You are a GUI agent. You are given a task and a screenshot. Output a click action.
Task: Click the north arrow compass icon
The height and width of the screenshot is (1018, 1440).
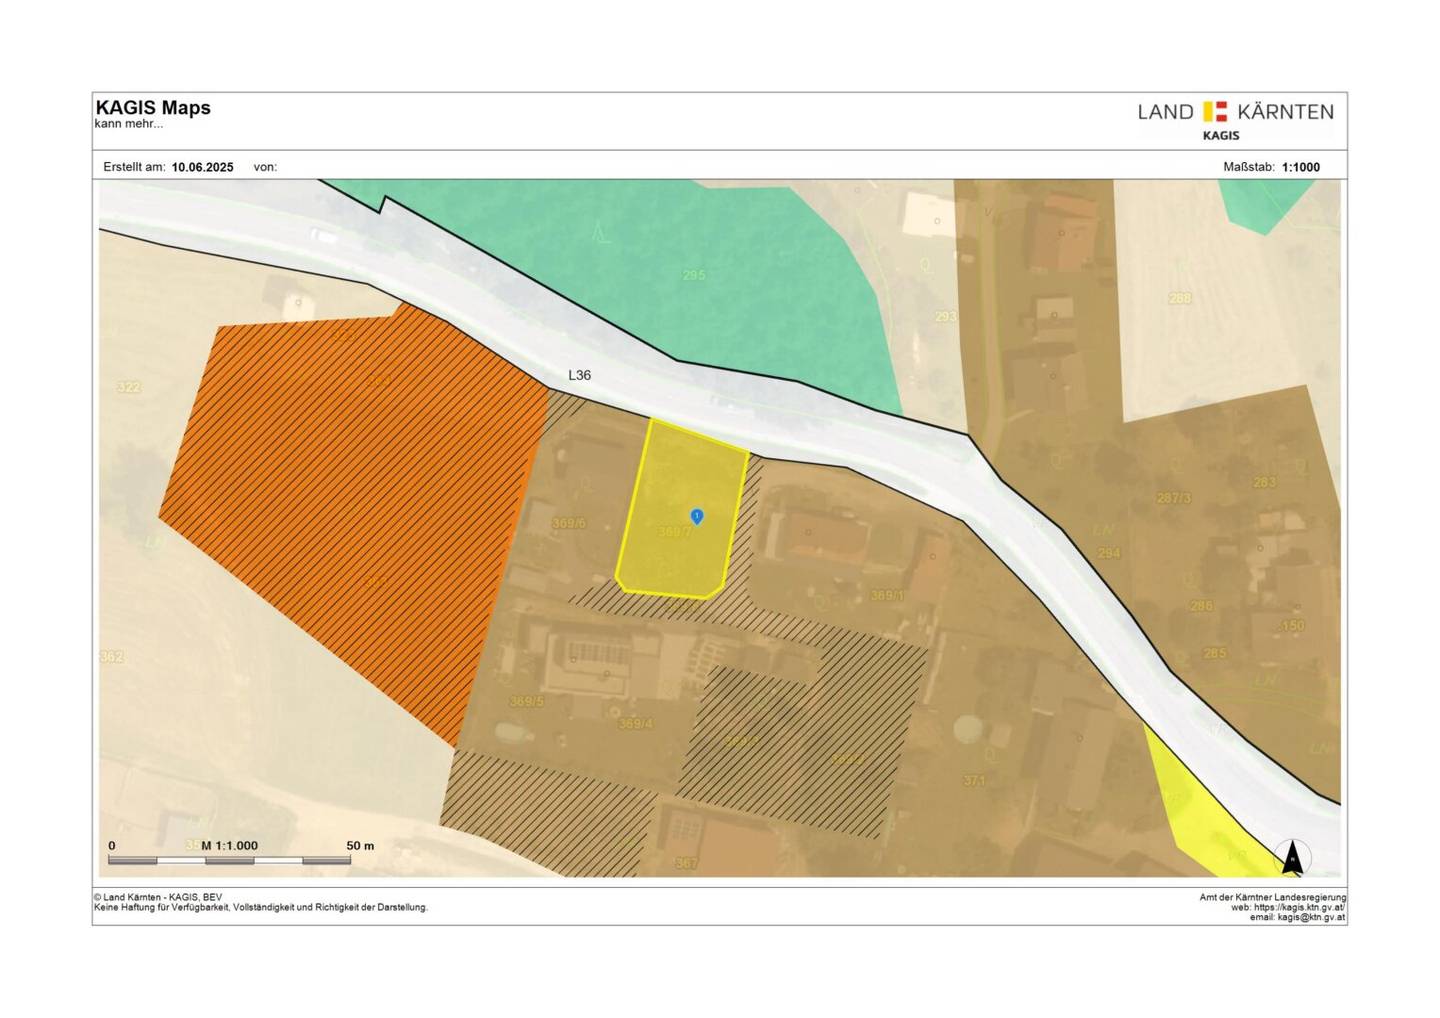click(x=1292, y=858)
